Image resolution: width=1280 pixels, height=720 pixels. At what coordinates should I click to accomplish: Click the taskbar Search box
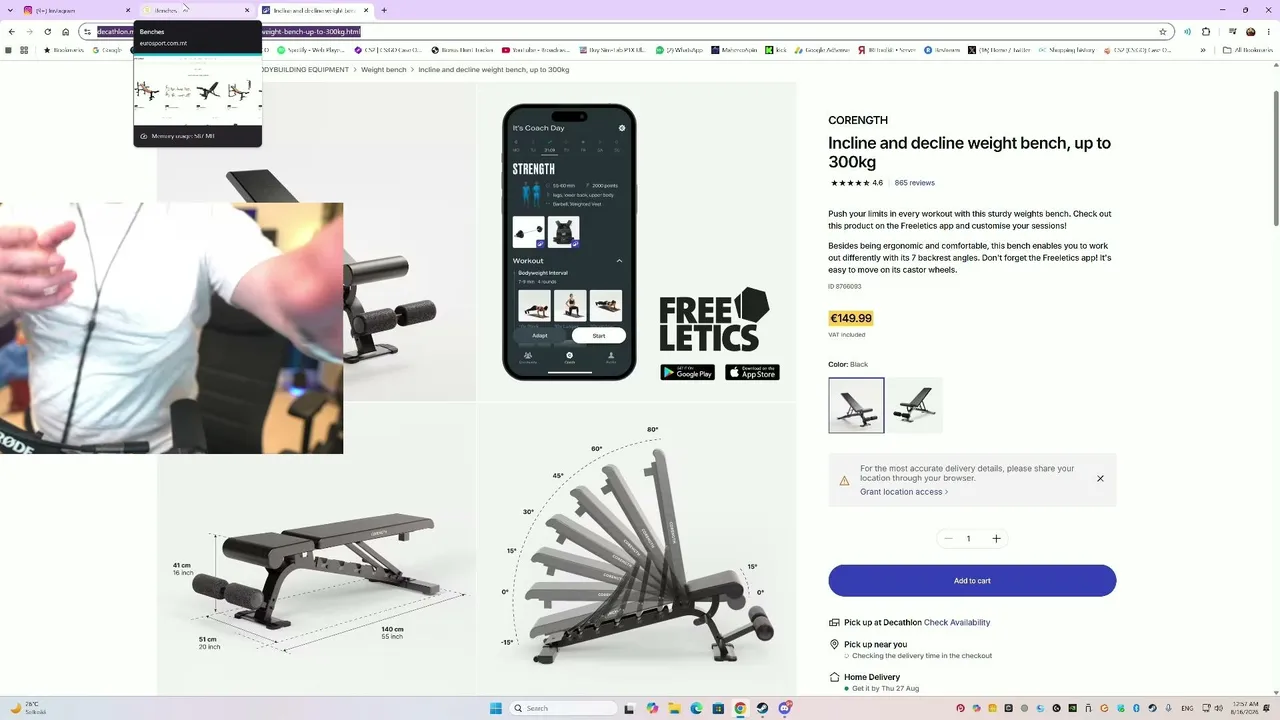(564, 708)
